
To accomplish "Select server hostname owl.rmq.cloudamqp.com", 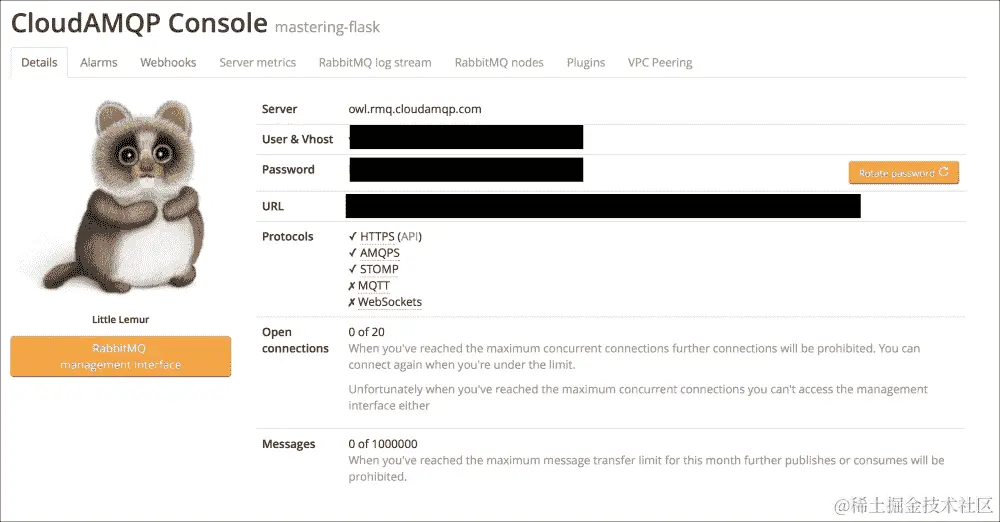I will point(415,109).
